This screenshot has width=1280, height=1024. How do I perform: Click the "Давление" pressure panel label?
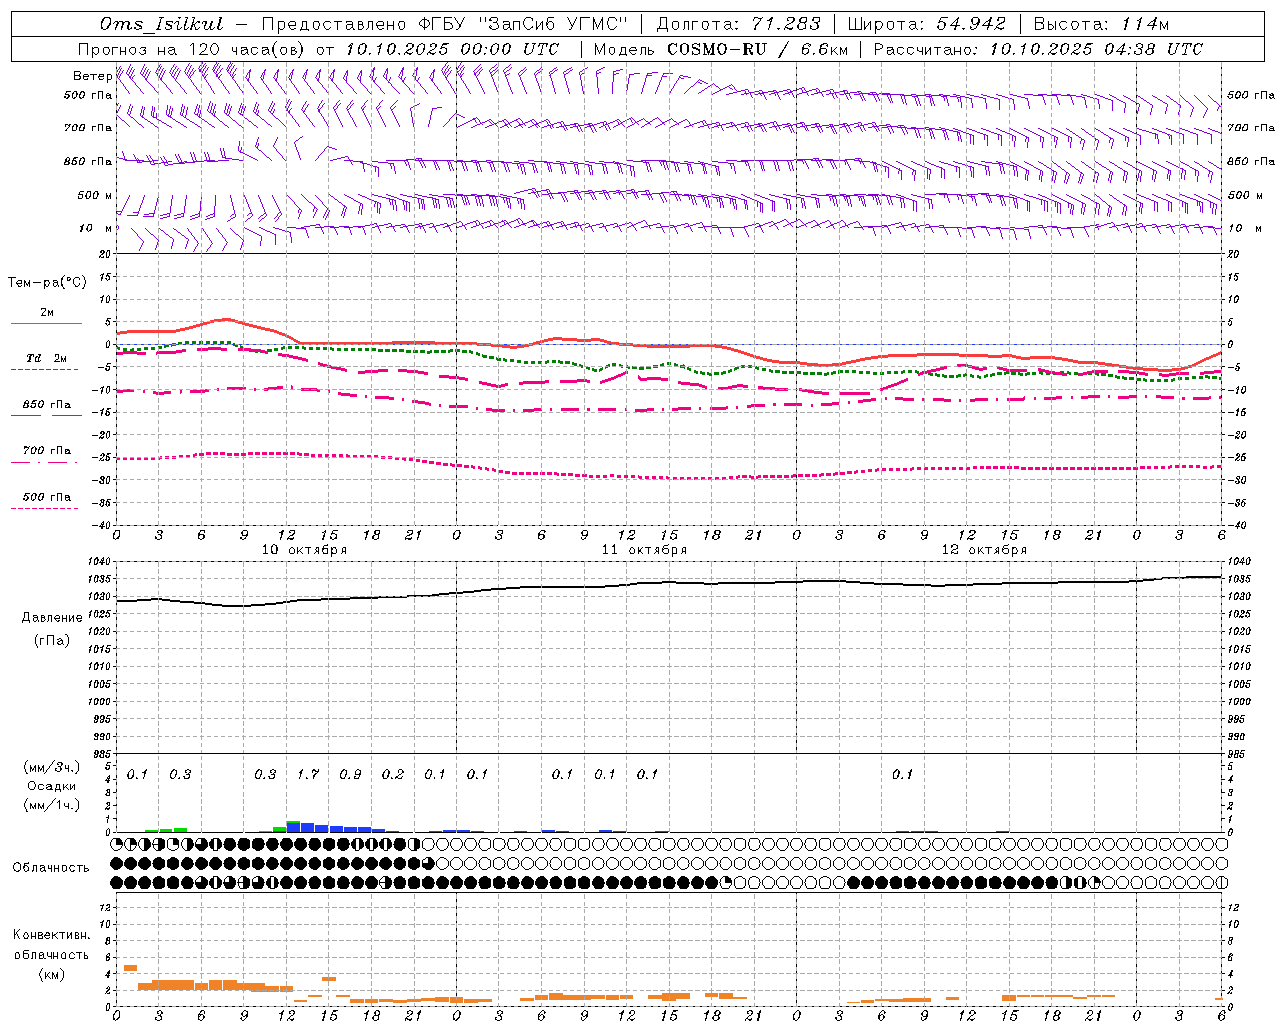(x=52, y=618)
